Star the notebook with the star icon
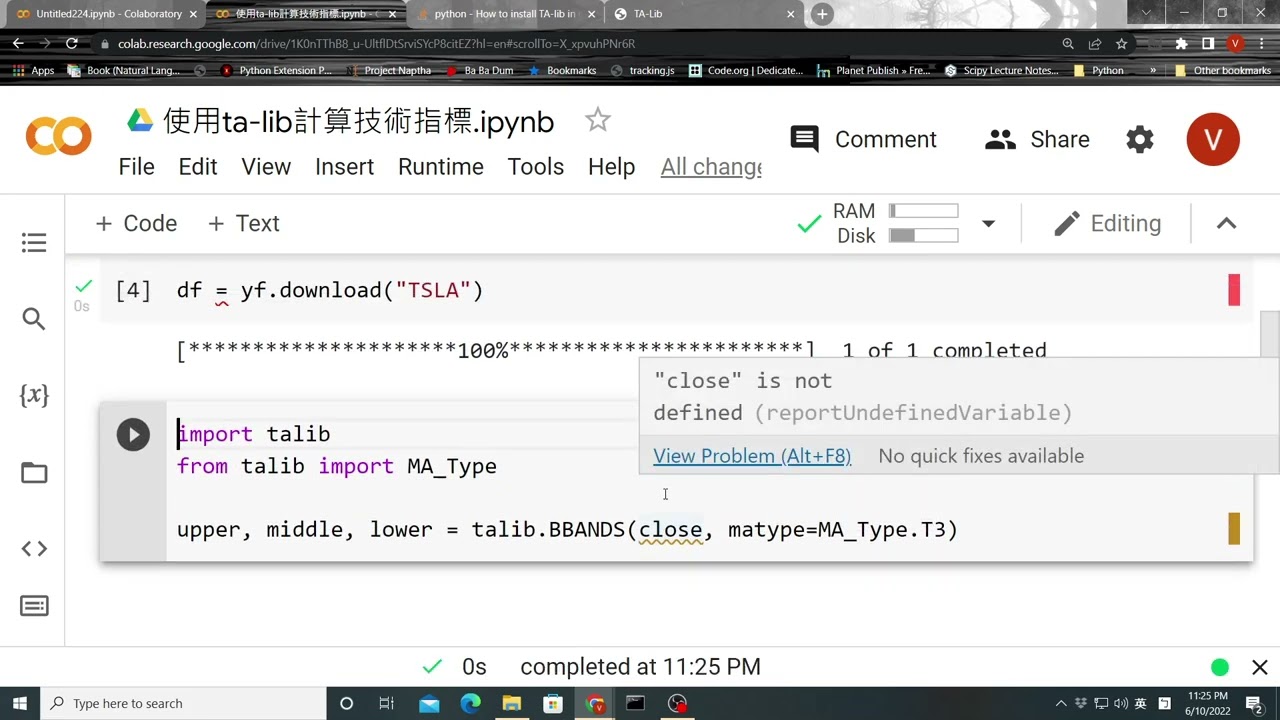 [x=597, y=120]
